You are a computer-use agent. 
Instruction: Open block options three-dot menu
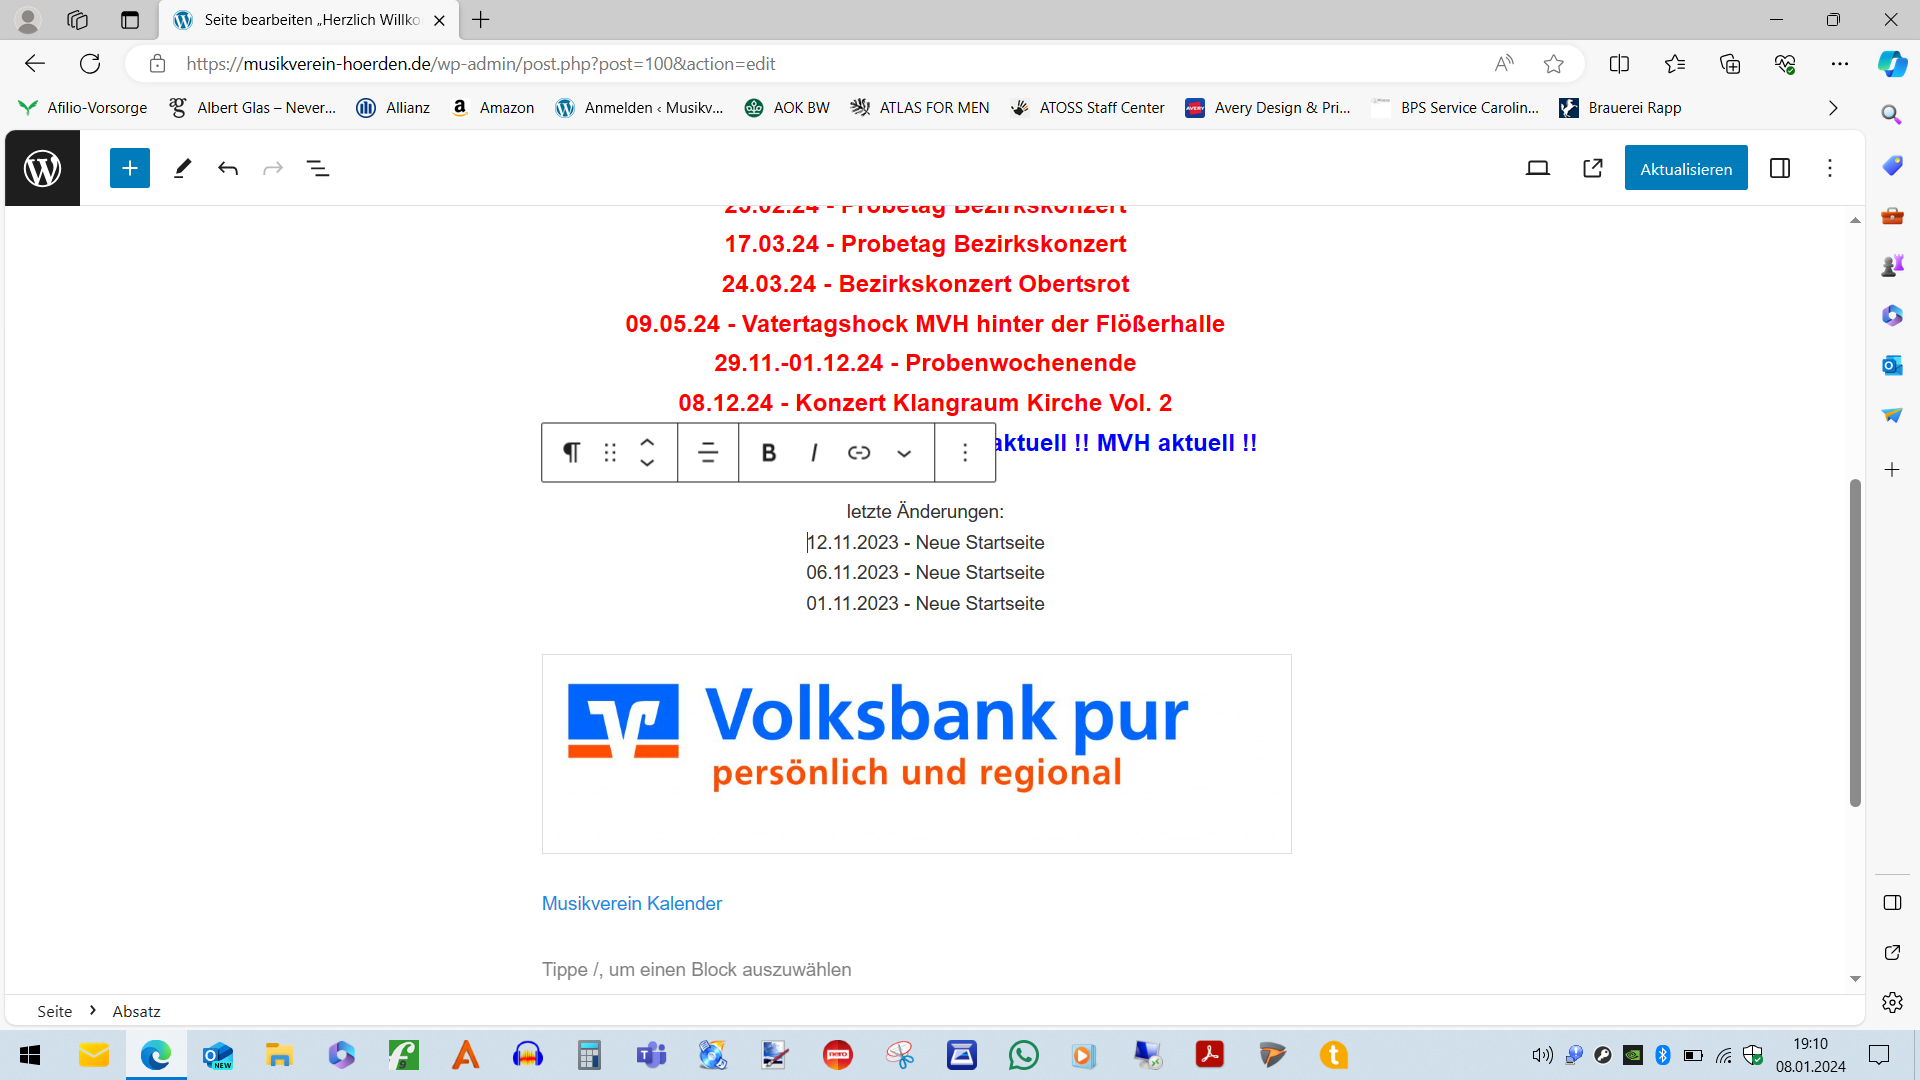pyautogui.click(x=965, y=453)
